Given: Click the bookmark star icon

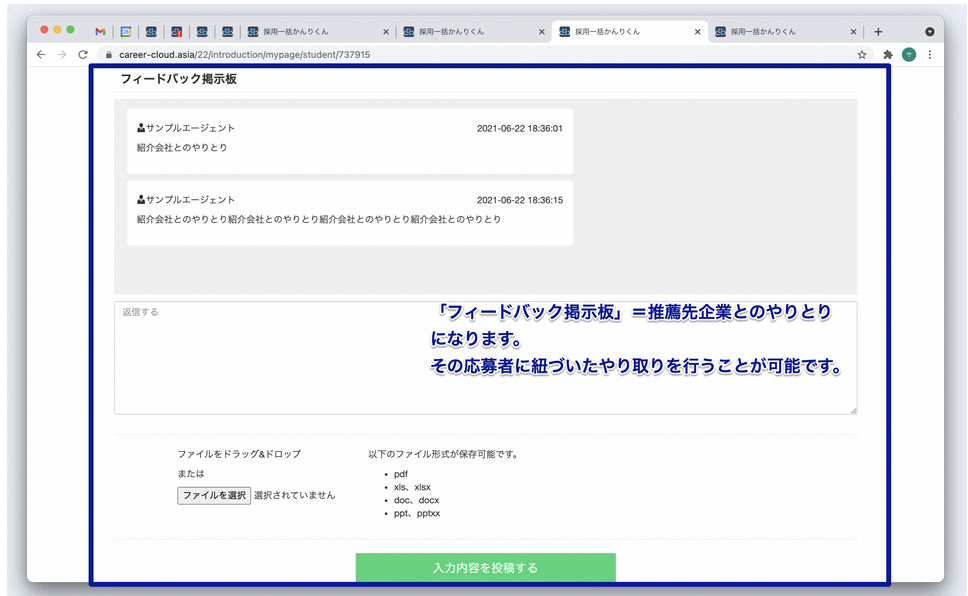Looking at the screenshot, I should tap(861, 55).
